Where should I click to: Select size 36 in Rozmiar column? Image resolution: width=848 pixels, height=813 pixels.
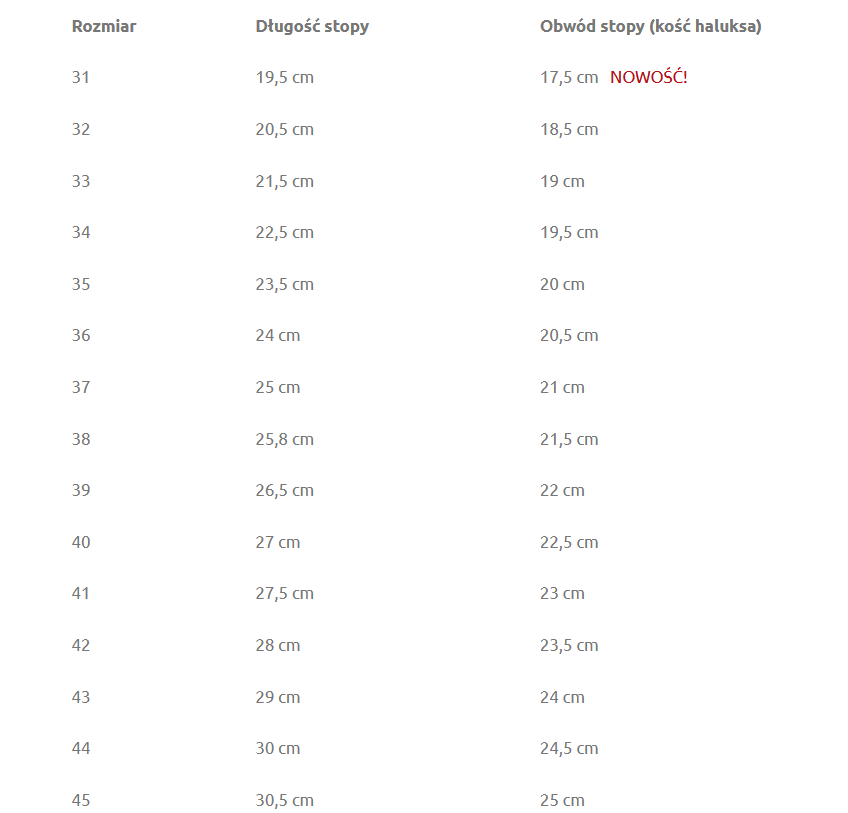pyautogui.click(x=81, y=335)
